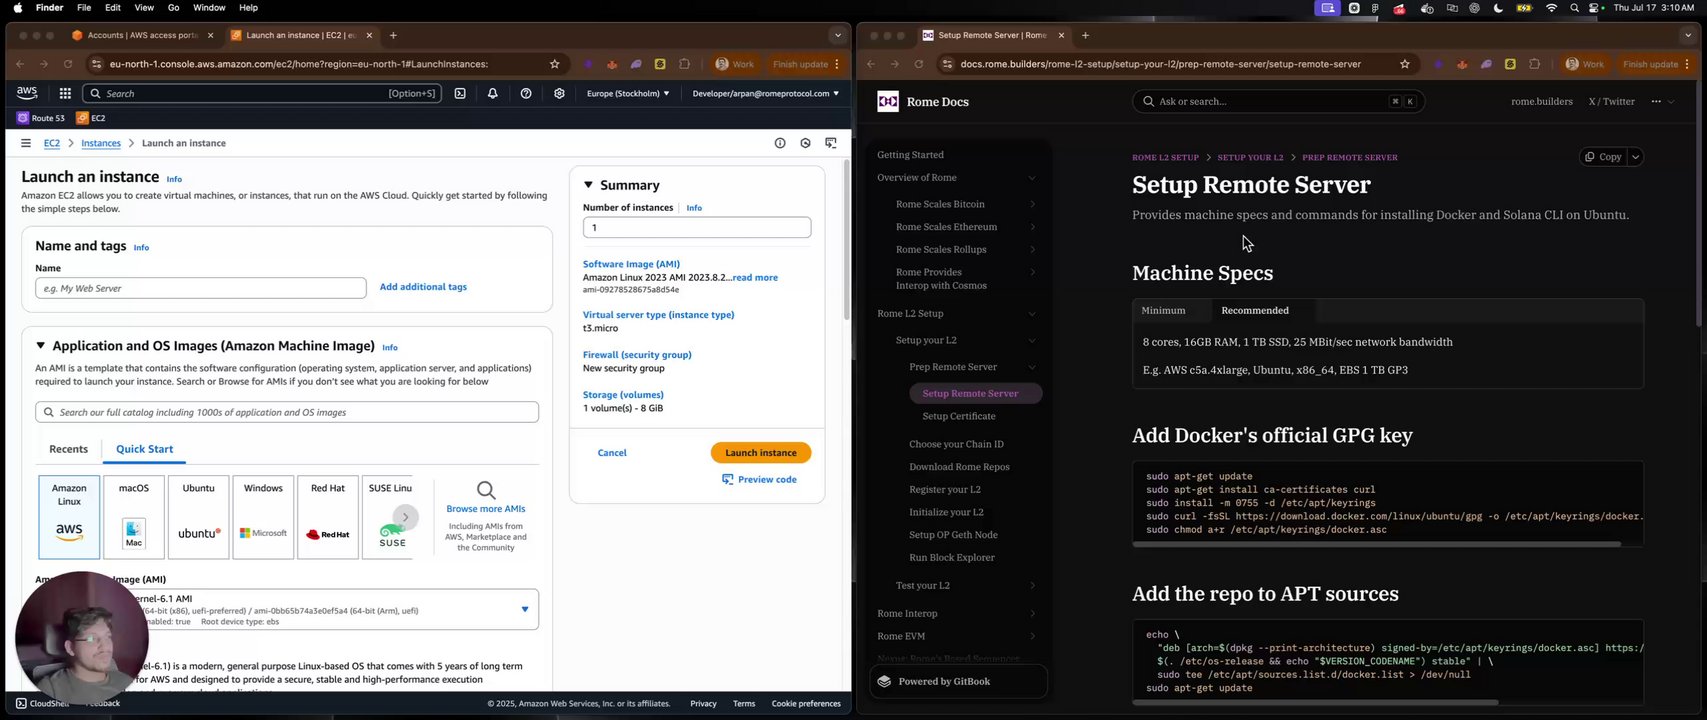Open a new tab in AWS window

[393, 35]
